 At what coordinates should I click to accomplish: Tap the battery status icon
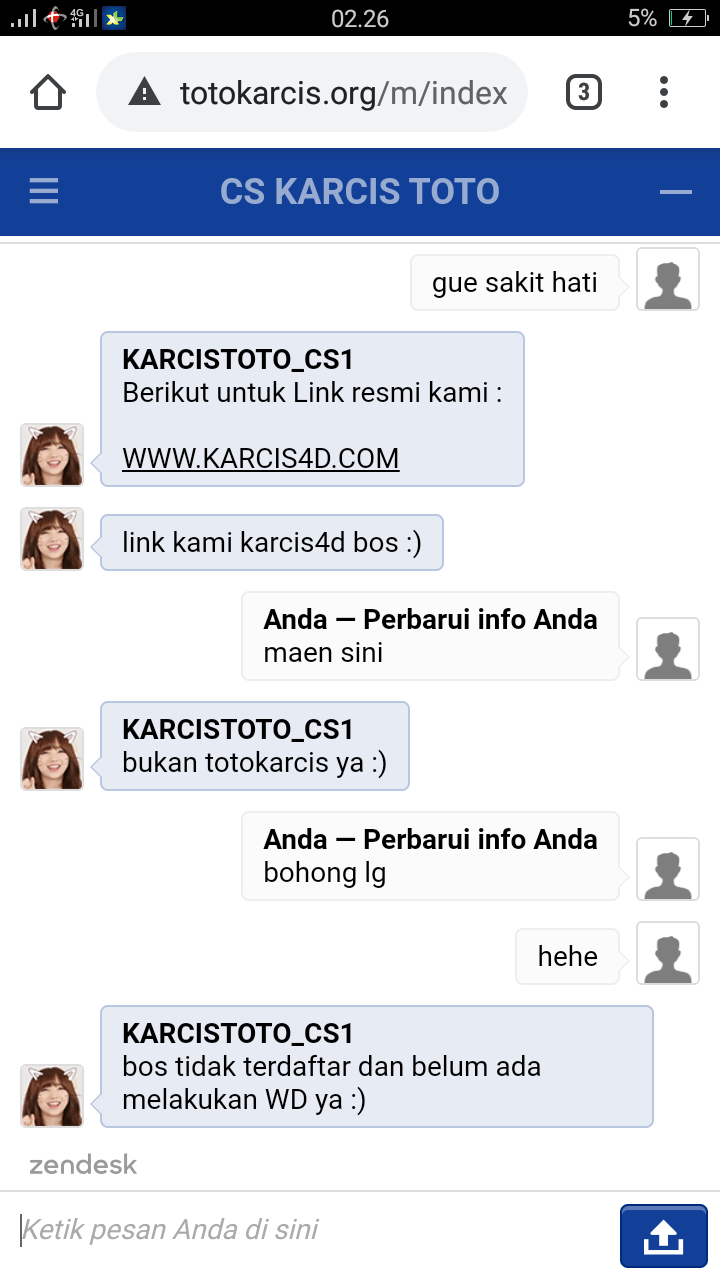pyautogui.click(x=688, y=18)
